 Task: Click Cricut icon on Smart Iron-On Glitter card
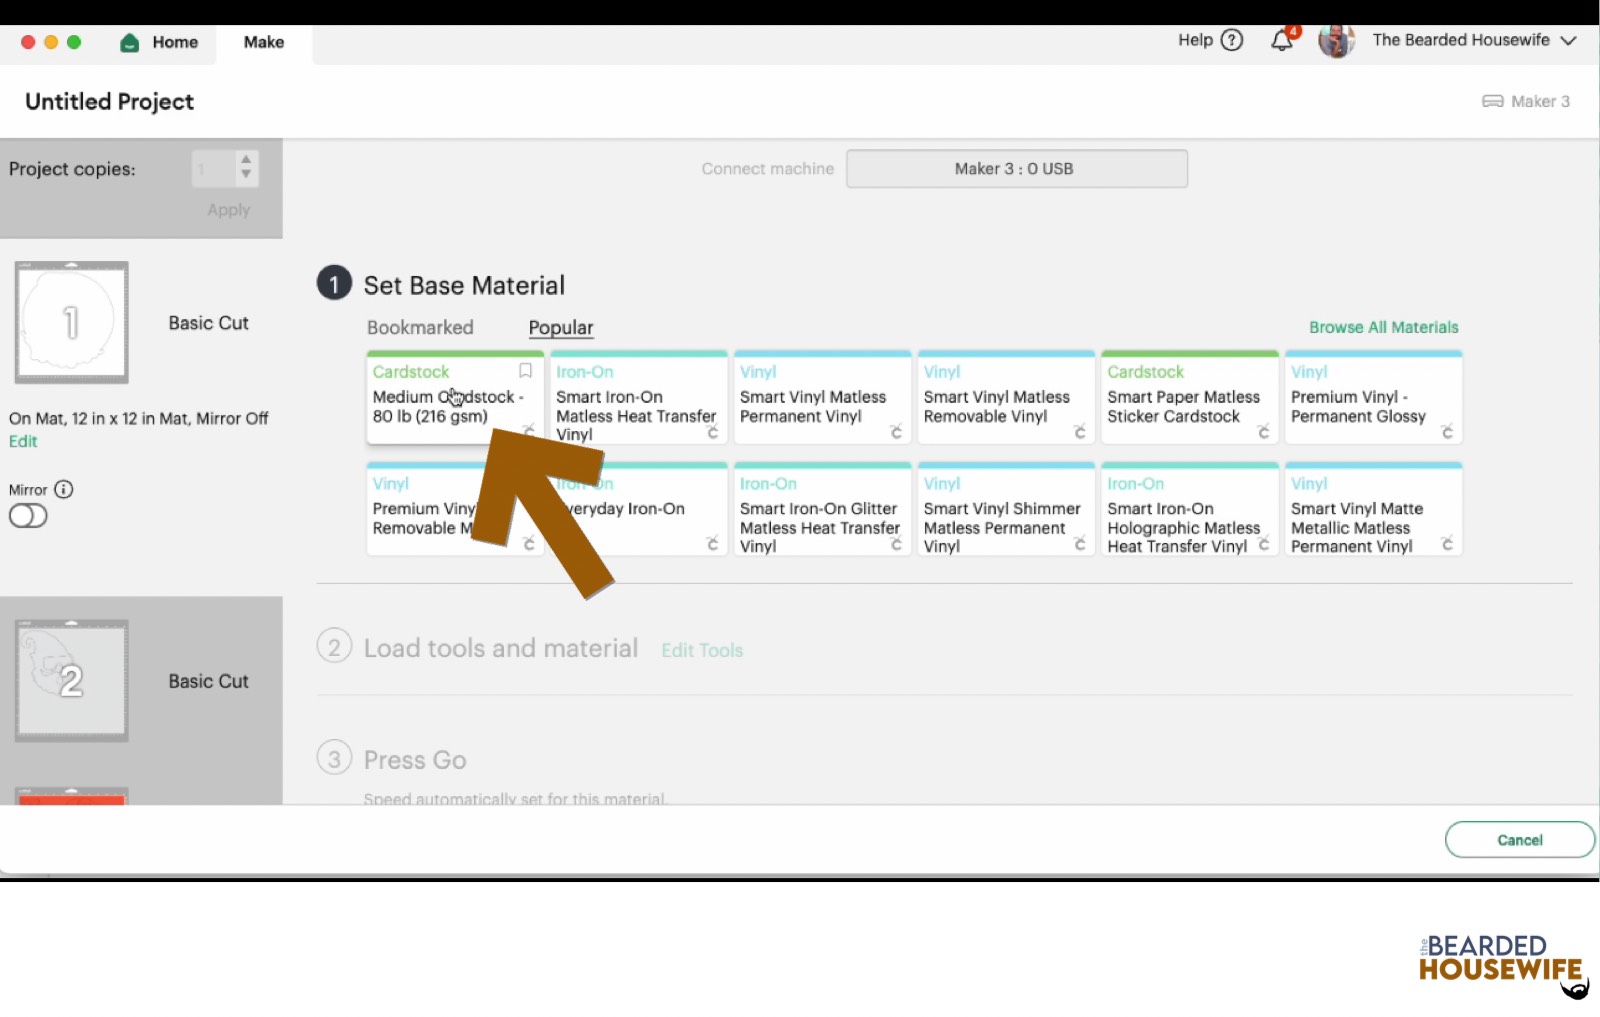point(896,544)
